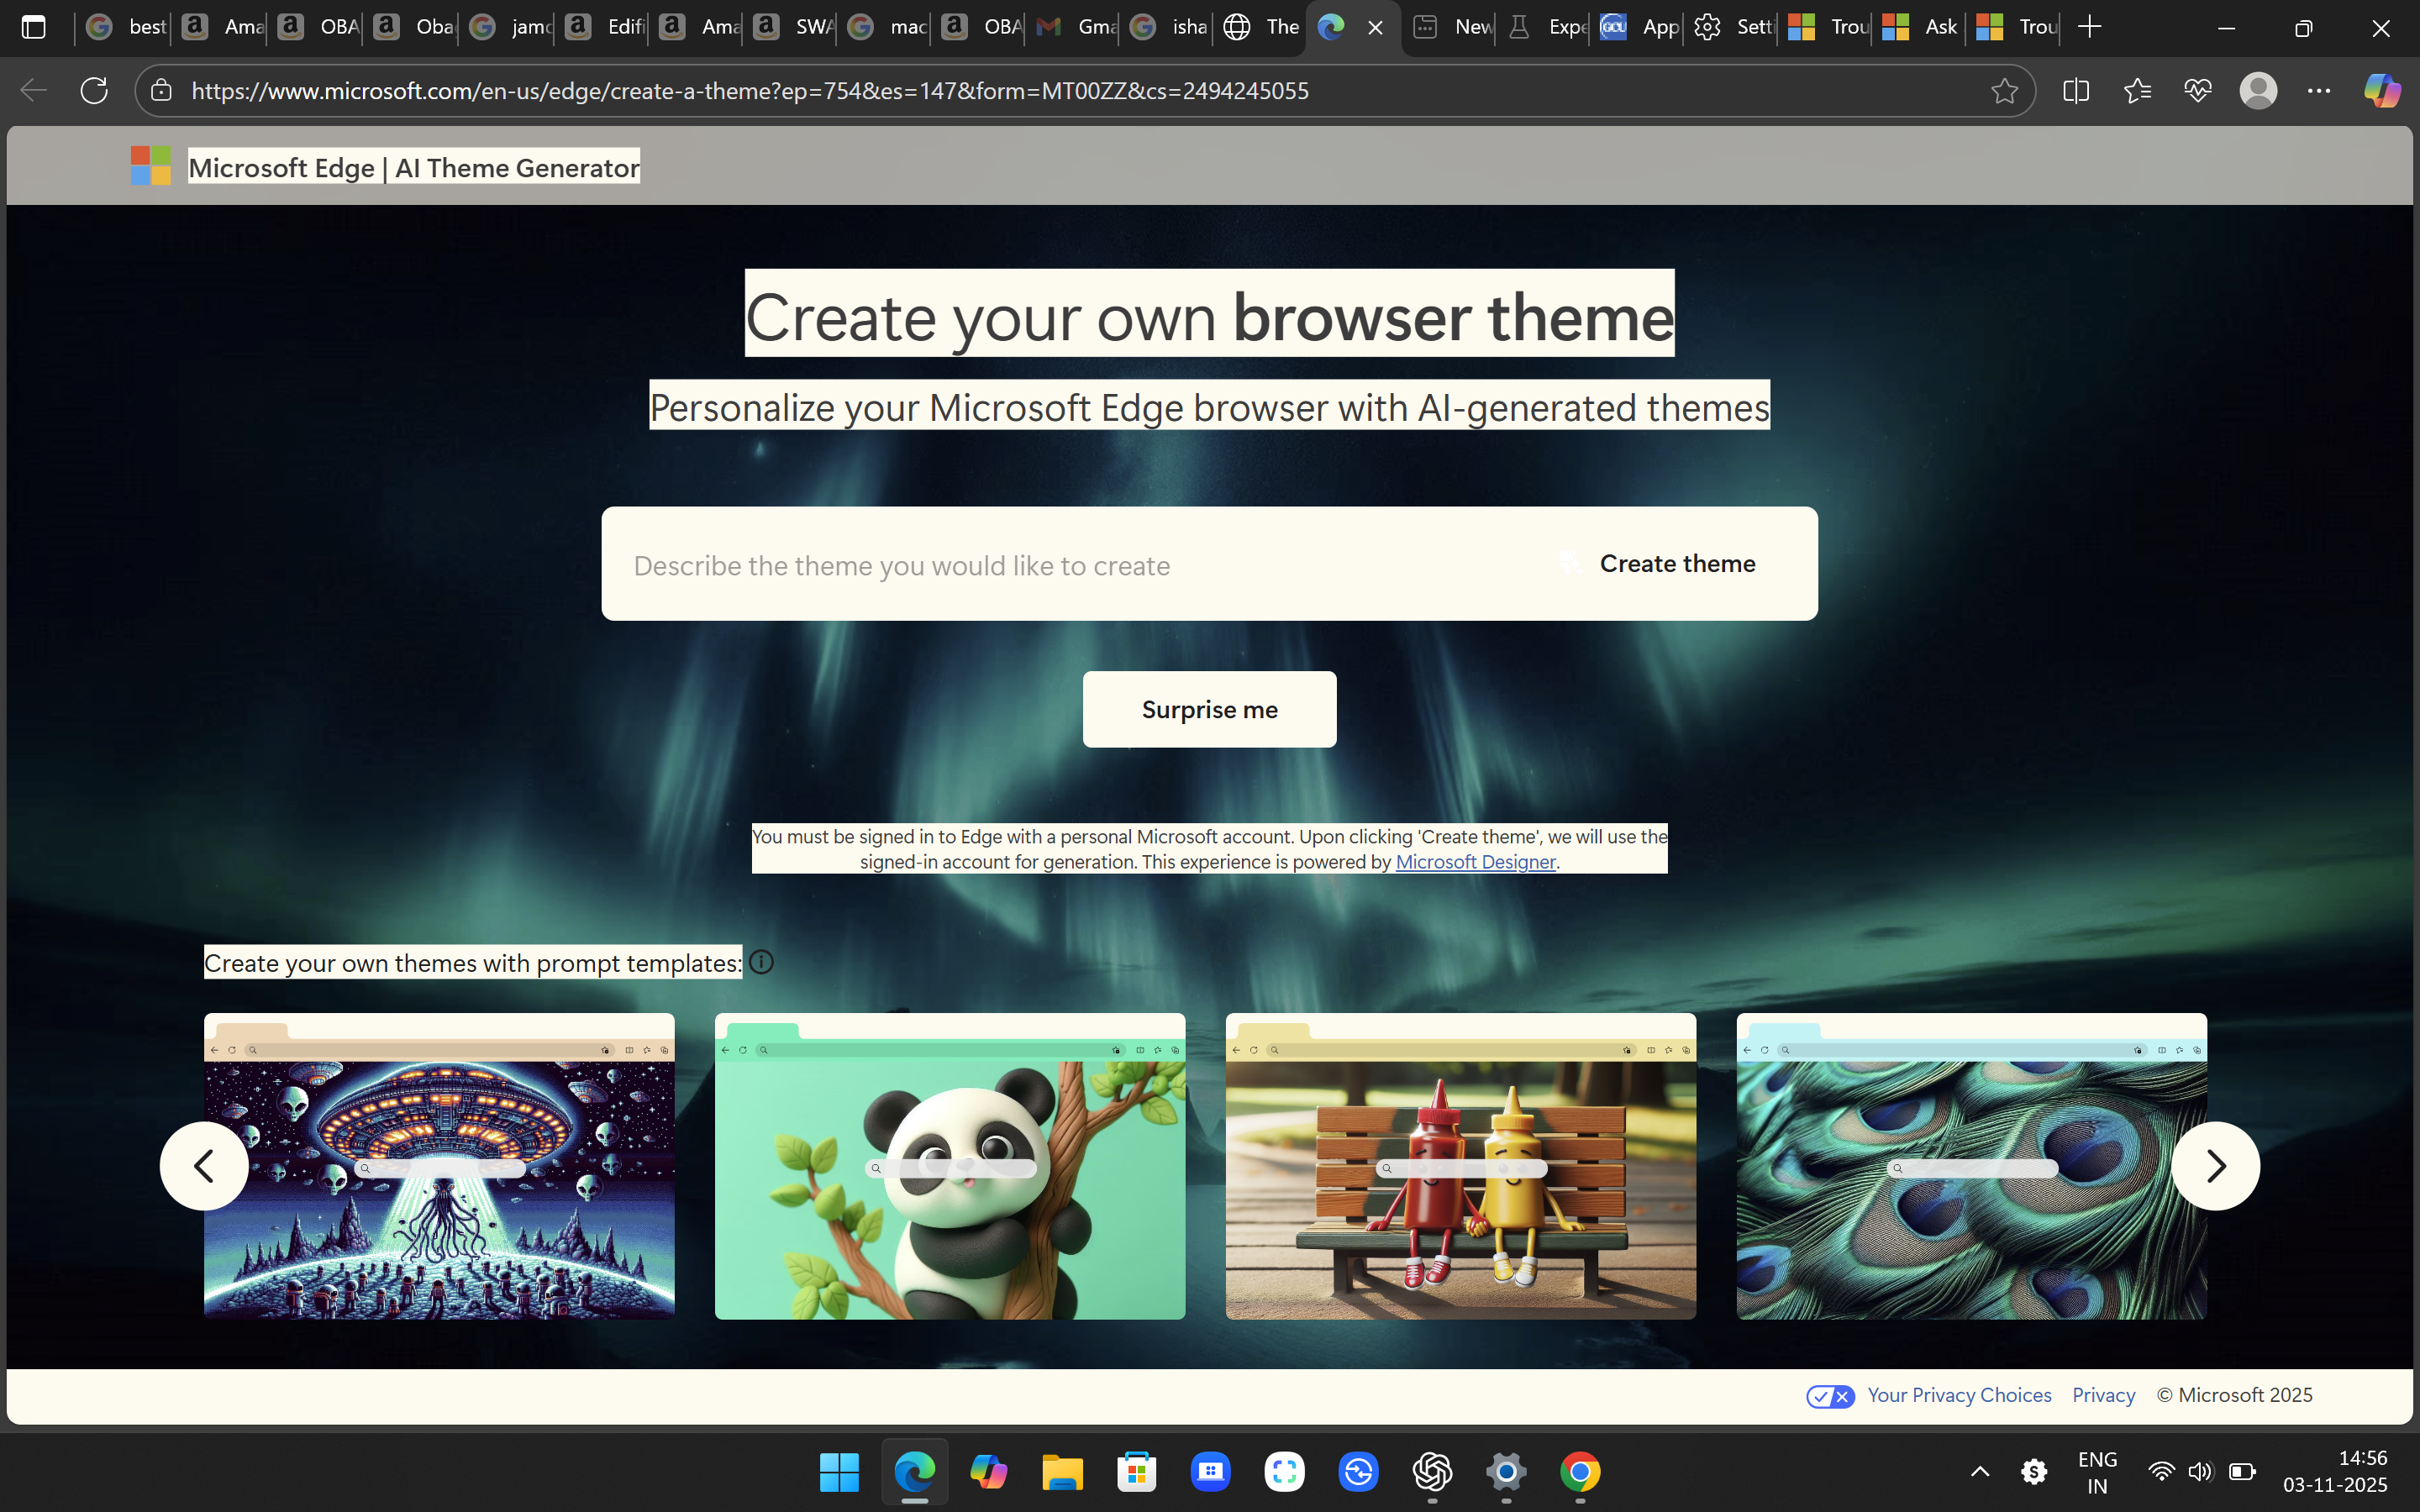Add this page to favorites
2420x1512 pixels.
[2004, 90]
